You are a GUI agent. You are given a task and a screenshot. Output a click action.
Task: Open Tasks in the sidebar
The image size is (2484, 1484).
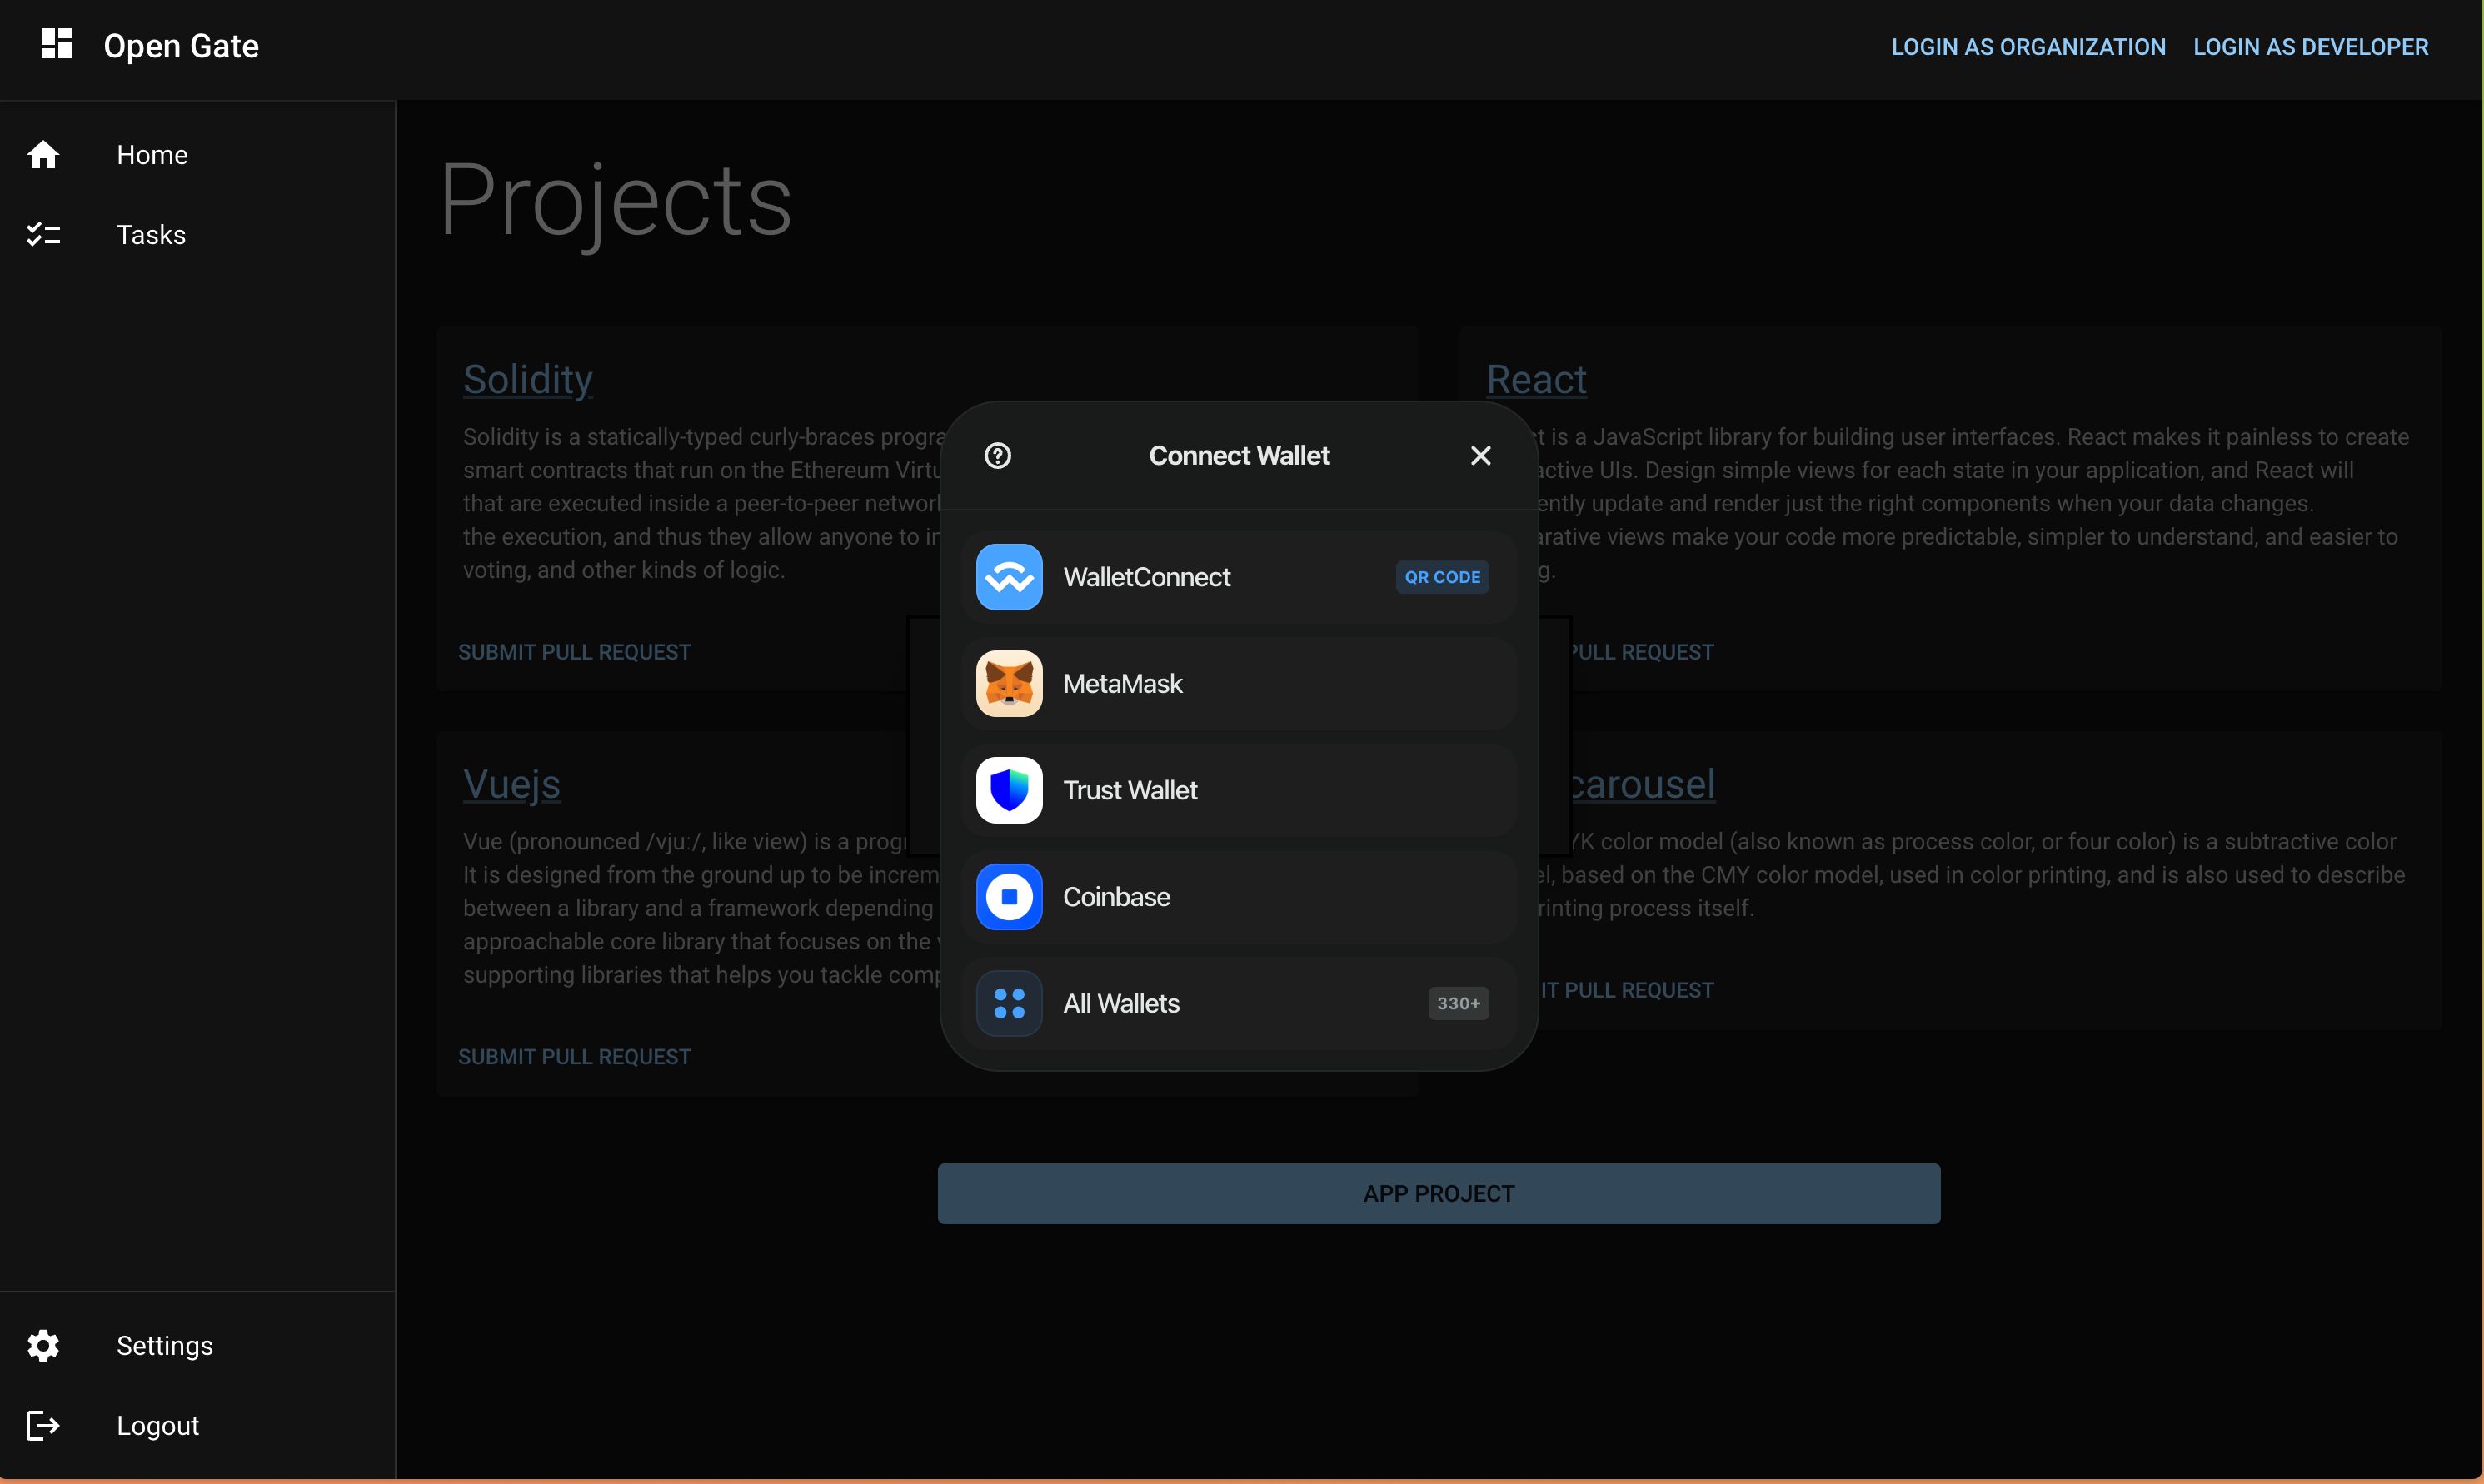[198, 235]
